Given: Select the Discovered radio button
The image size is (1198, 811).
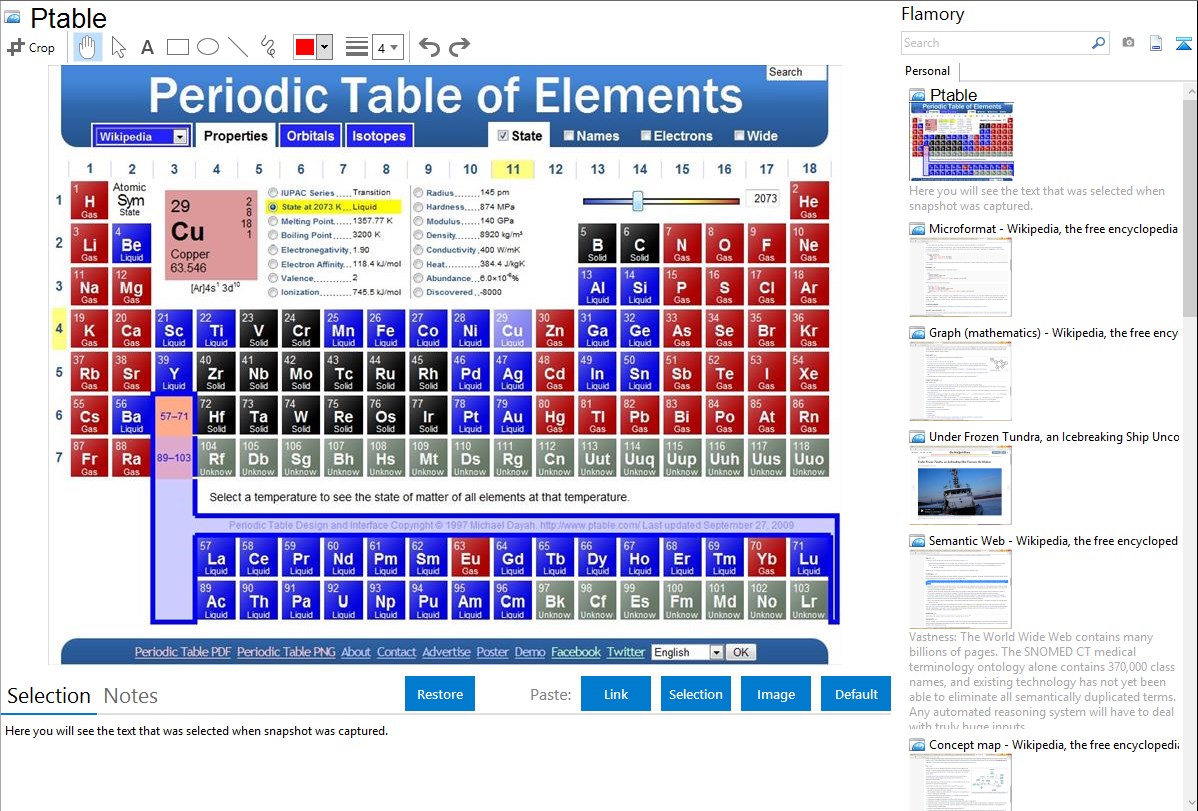Looking at the screenshot, I should (418, 292).
